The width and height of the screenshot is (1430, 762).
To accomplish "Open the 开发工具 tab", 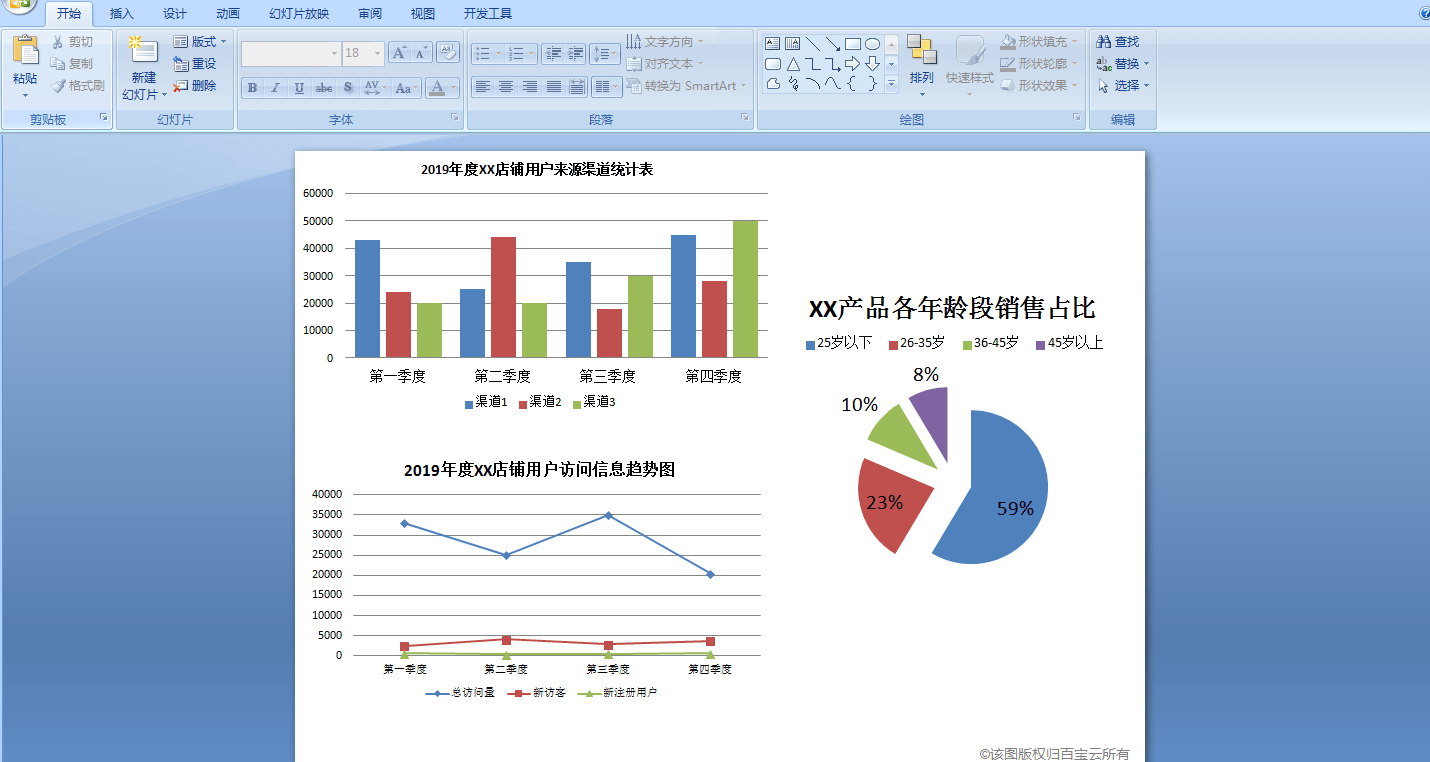I will [488, 14].
